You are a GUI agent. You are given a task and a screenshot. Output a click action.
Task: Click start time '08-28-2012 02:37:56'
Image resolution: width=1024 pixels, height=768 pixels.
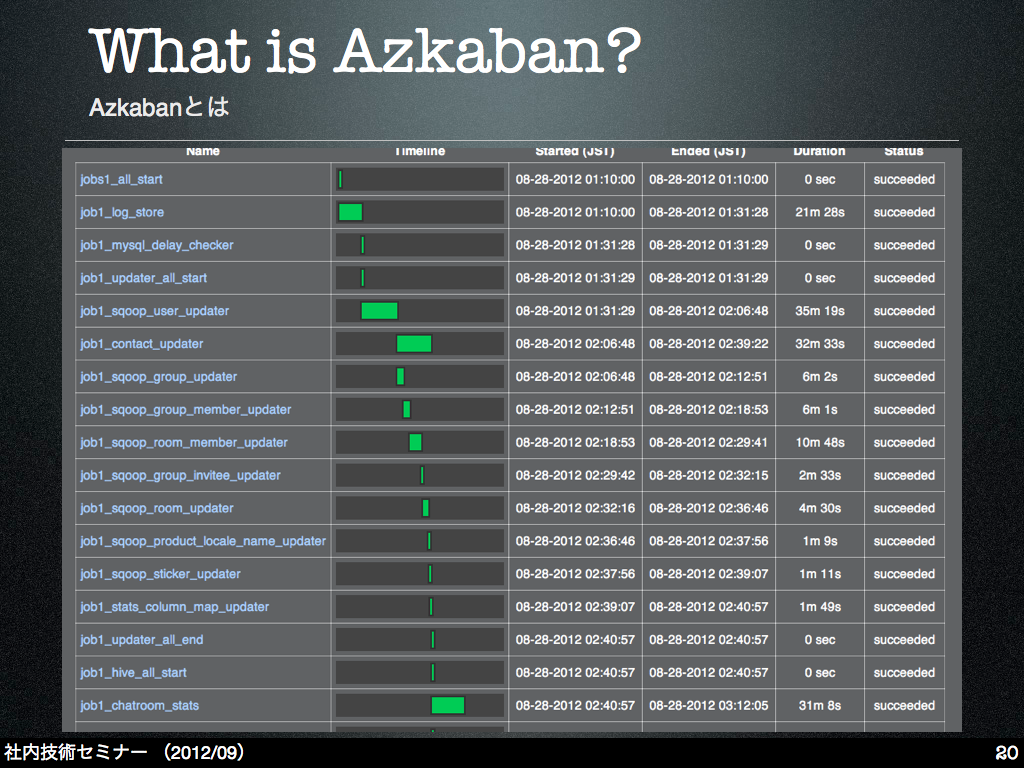click(575, 574)
